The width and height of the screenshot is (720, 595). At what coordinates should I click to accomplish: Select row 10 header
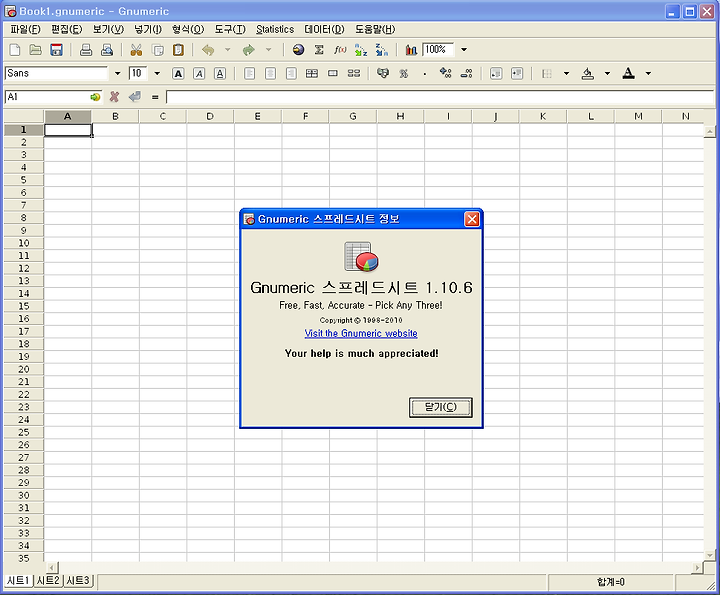pyautogui.click(x=24, y=243)
